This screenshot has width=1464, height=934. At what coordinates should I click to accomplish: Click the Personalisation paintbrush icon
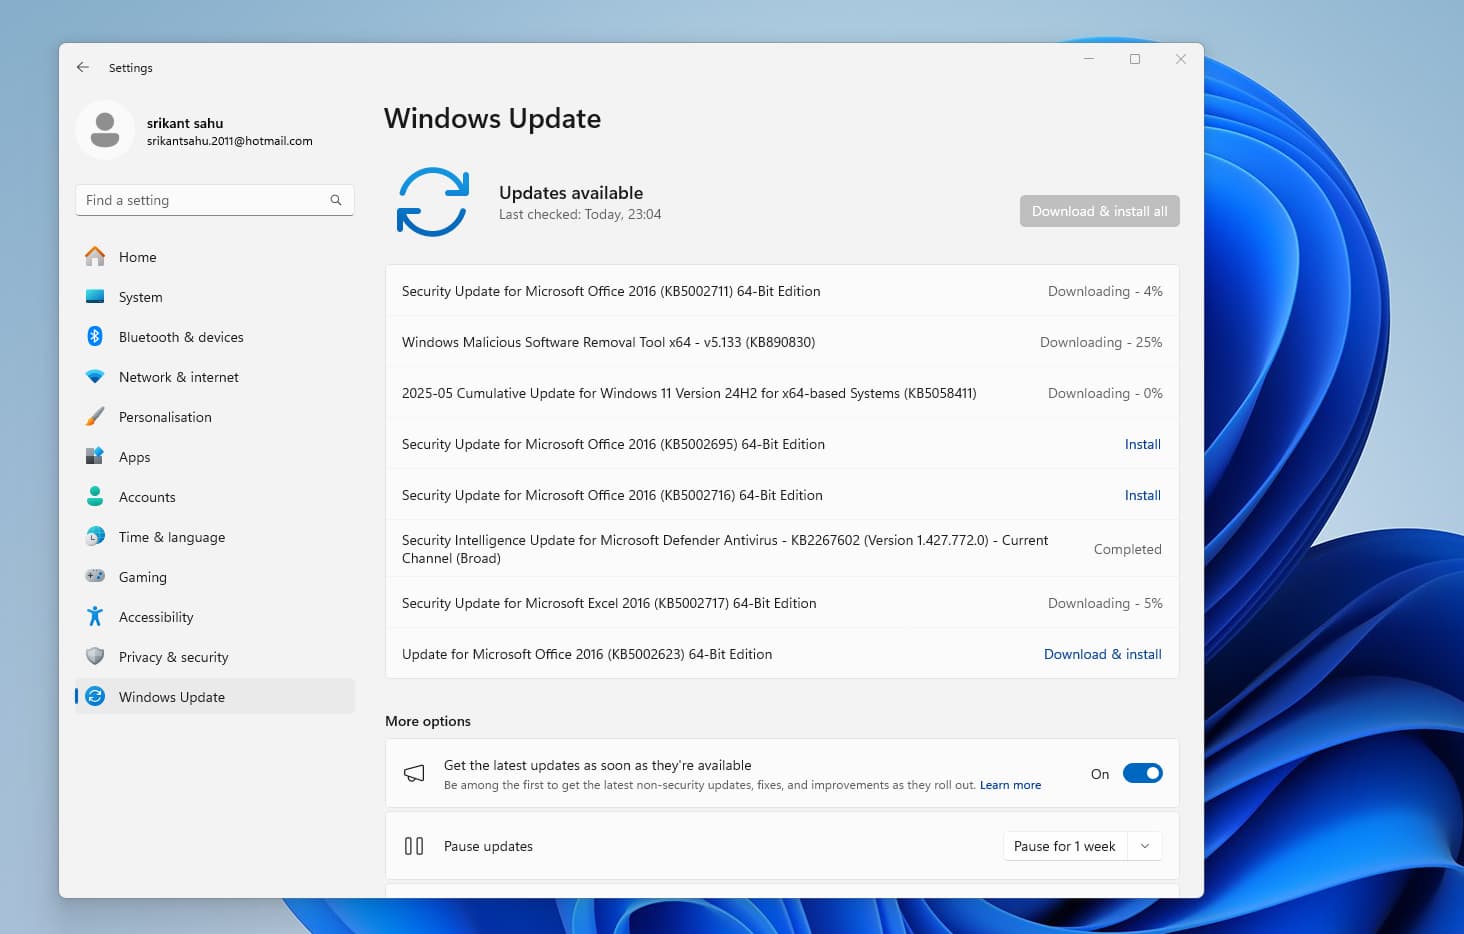click(94, 417)
